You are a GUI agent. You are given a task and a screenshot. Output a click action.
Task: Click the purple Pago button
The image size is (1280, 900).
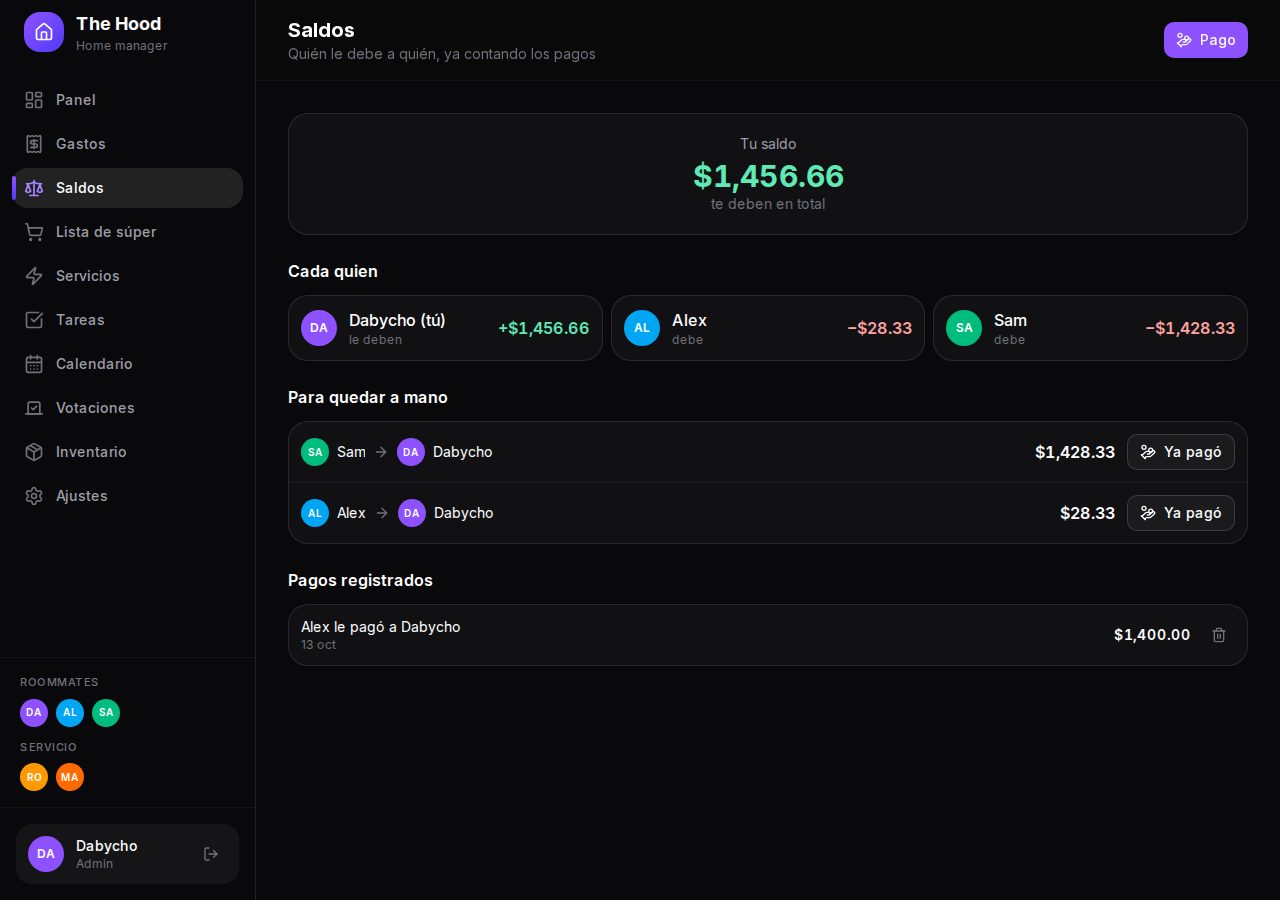[x=1206, y=40]
